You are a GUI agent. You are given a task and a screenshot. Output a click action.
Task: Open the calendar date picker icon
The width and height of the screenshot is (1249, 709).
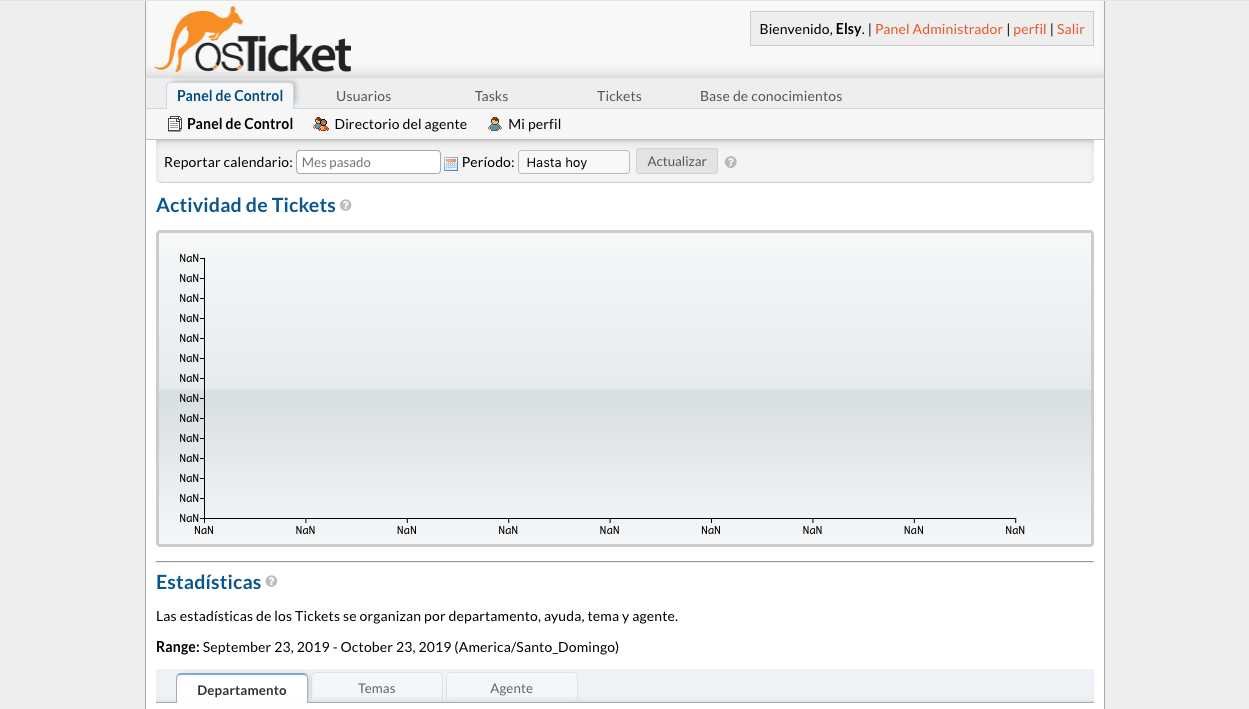coord(451,163)
